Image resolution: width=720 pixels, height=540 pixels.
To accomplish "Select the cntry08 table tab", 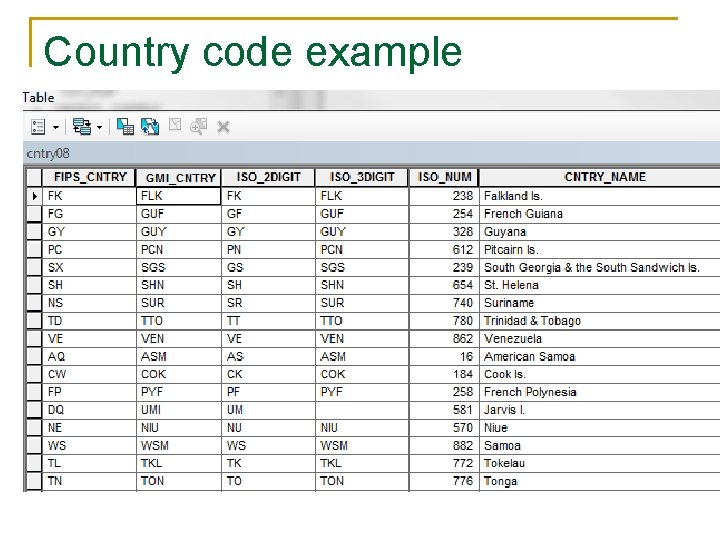I will click(48, 153).
